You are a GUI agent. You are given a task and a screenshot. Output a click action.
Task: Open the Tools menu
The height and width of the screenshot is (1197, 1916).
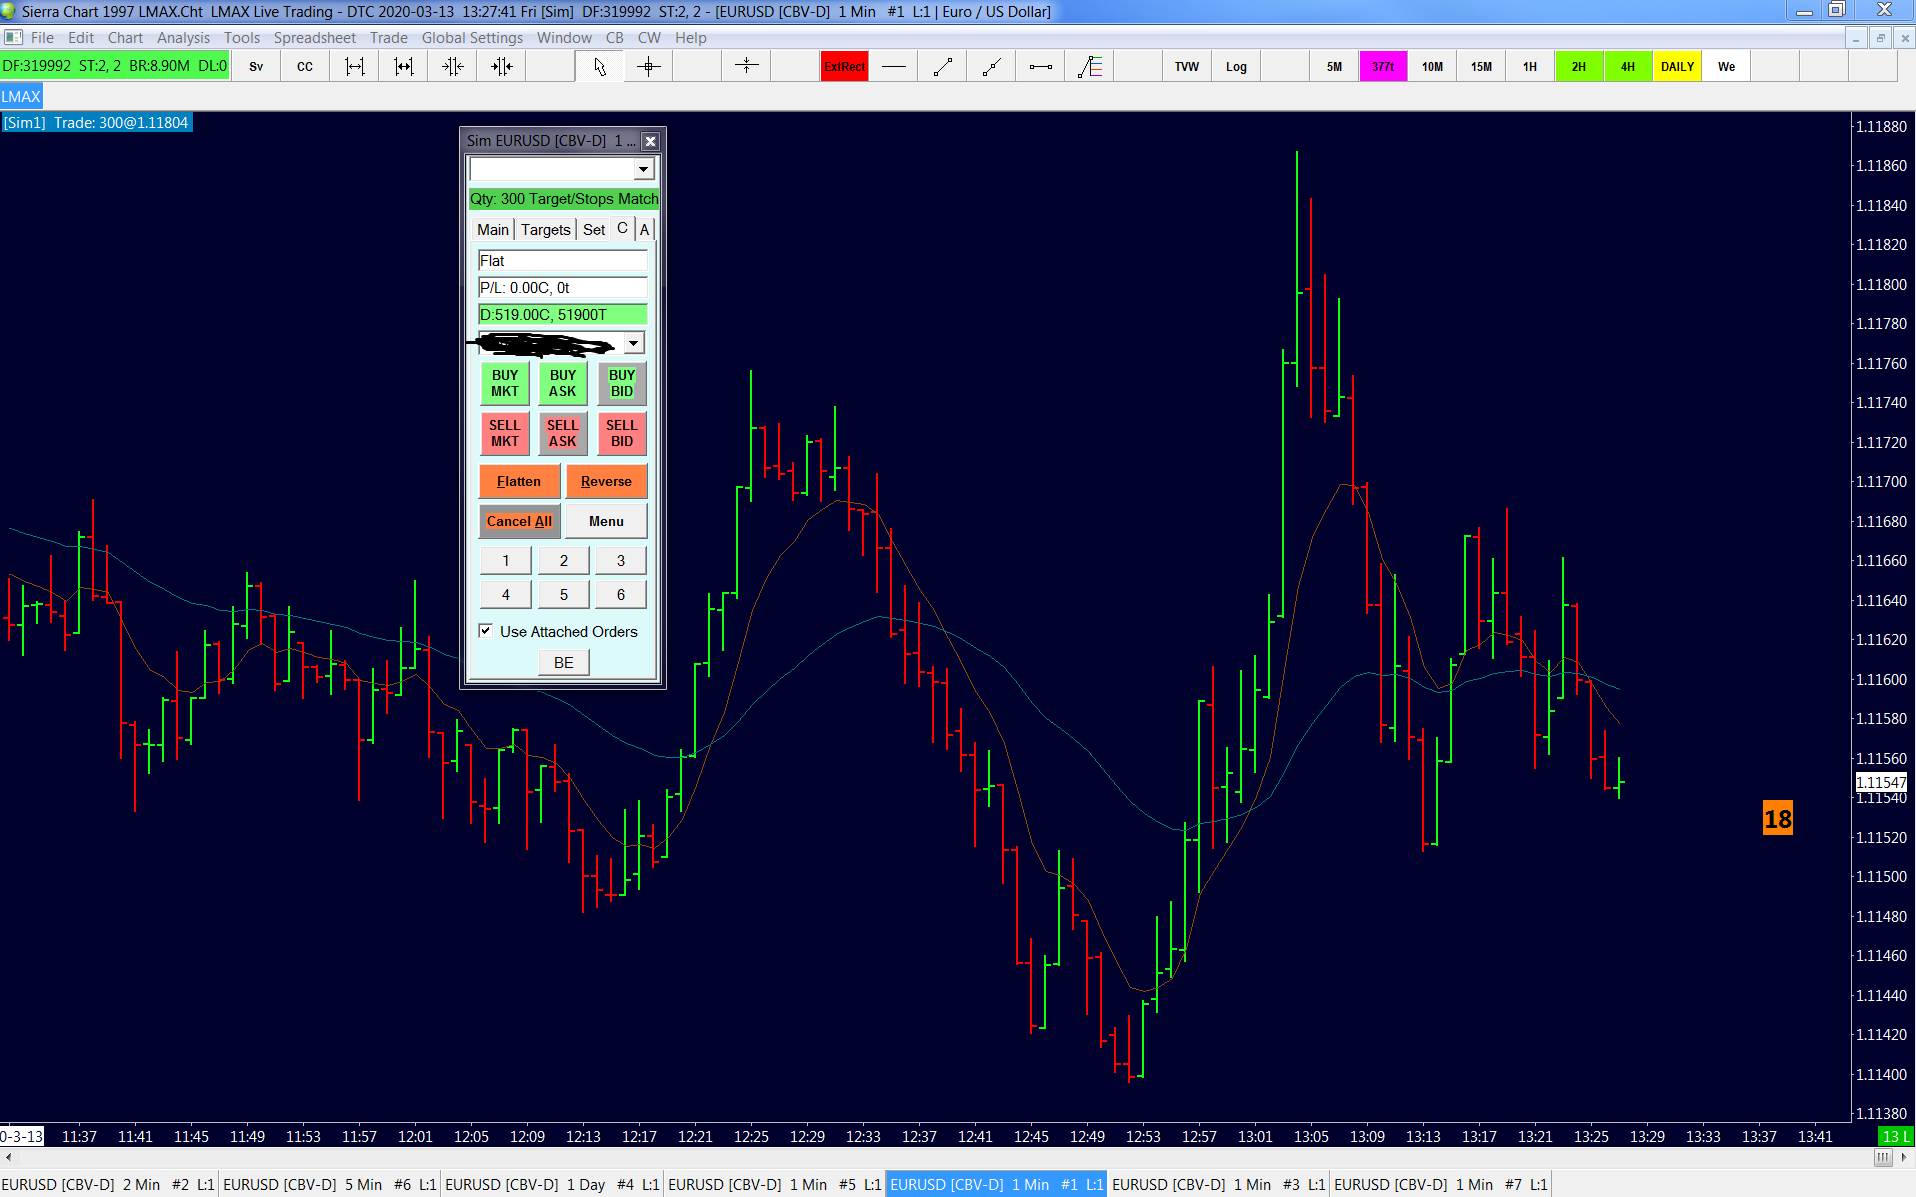241,38
